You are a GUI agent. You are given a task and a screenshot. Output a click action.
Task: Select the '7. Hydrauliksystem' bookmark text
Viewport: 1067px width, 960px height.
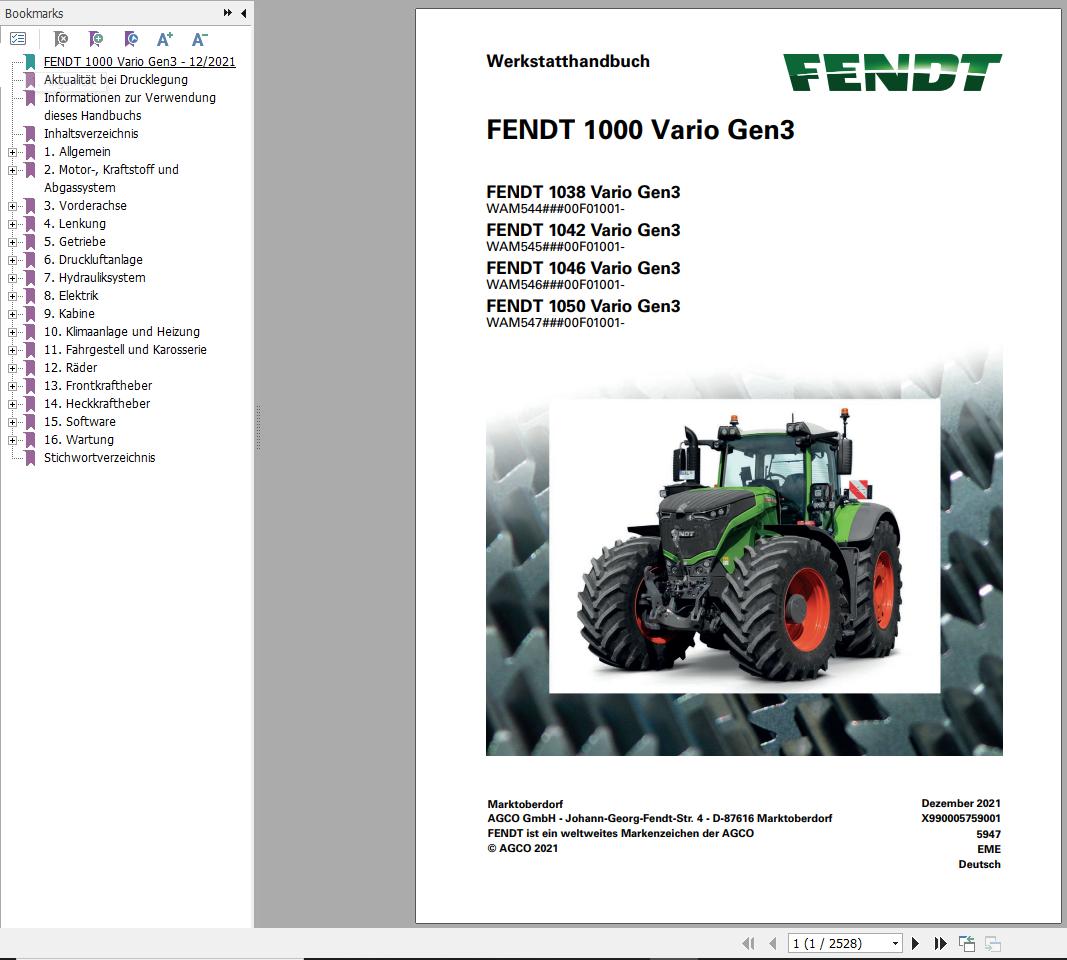pyautogui.click(x=95, y=278)
